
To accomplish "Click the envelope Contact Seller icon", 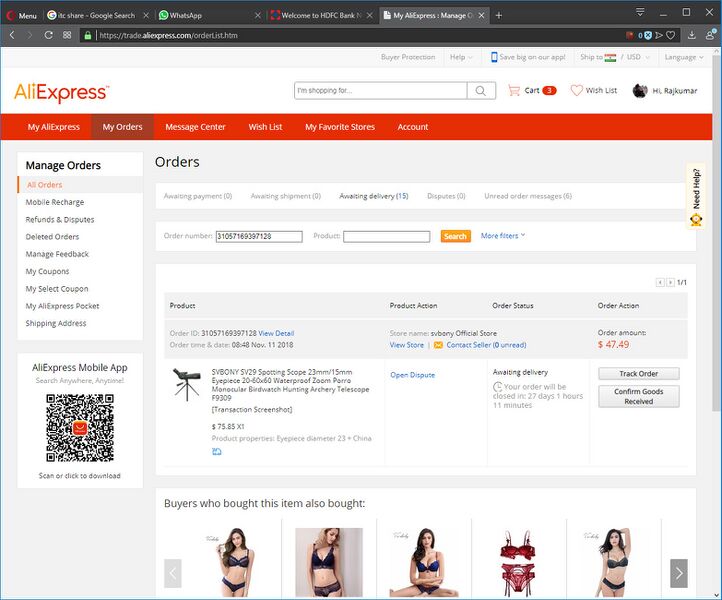I will [438, 345].
